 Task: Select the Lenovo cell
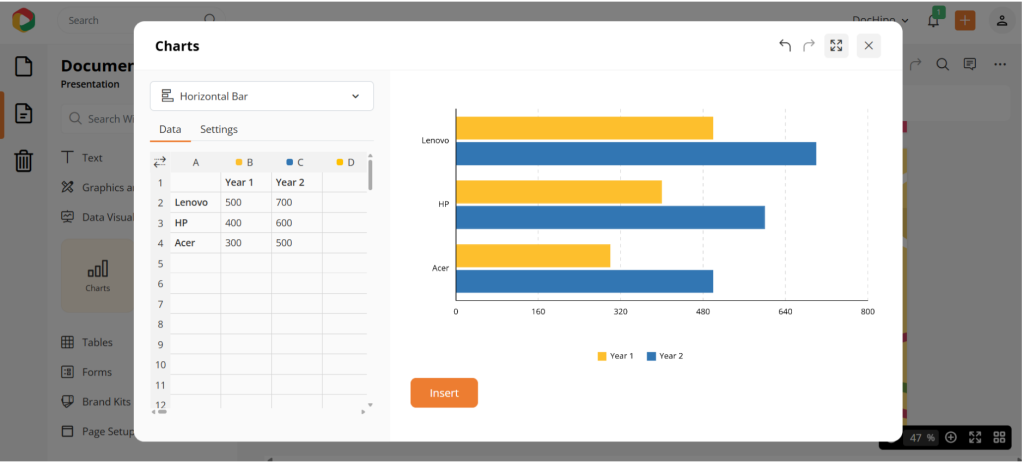coord(195,202)
